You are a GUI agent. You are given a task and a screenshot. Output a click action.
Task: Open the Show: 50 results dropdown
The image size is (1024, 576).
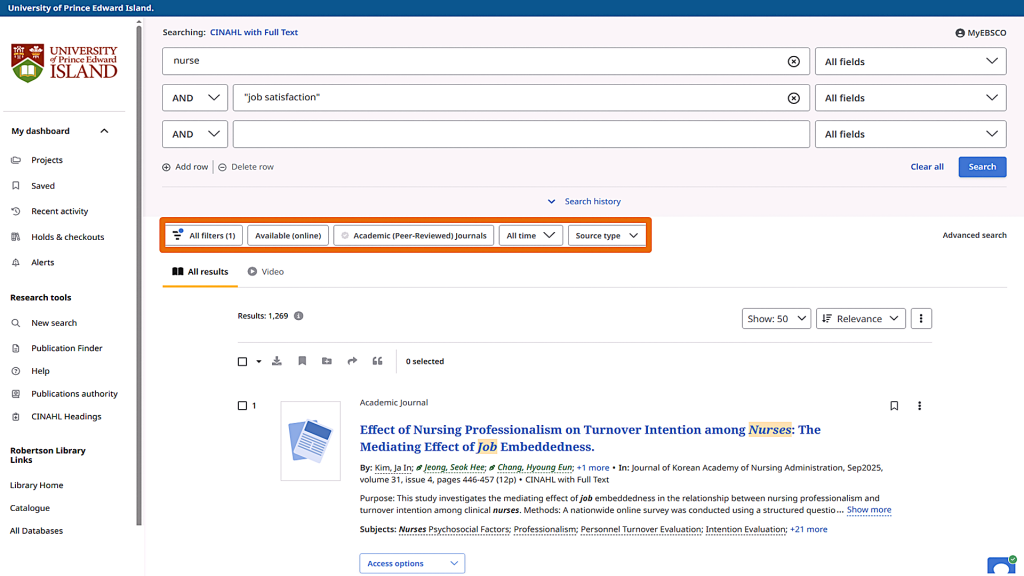775,319
